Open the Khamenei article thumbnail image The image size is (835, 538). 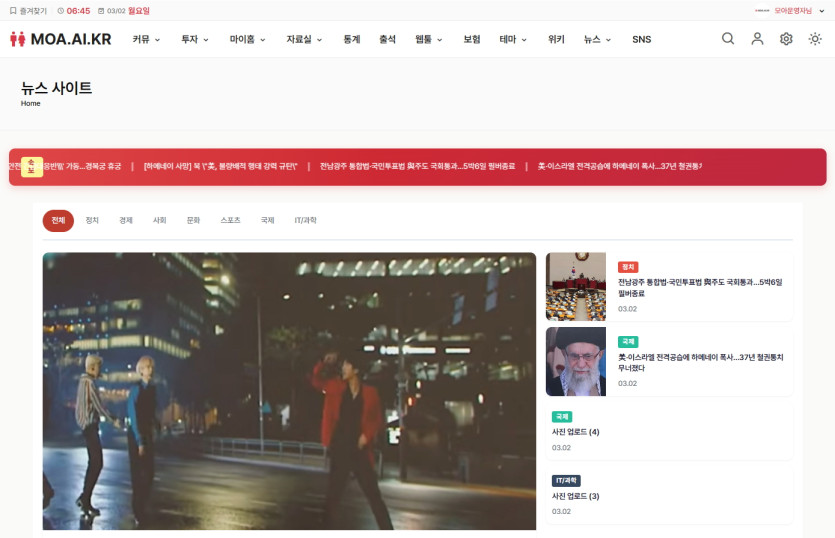click(x=575, y=361)
